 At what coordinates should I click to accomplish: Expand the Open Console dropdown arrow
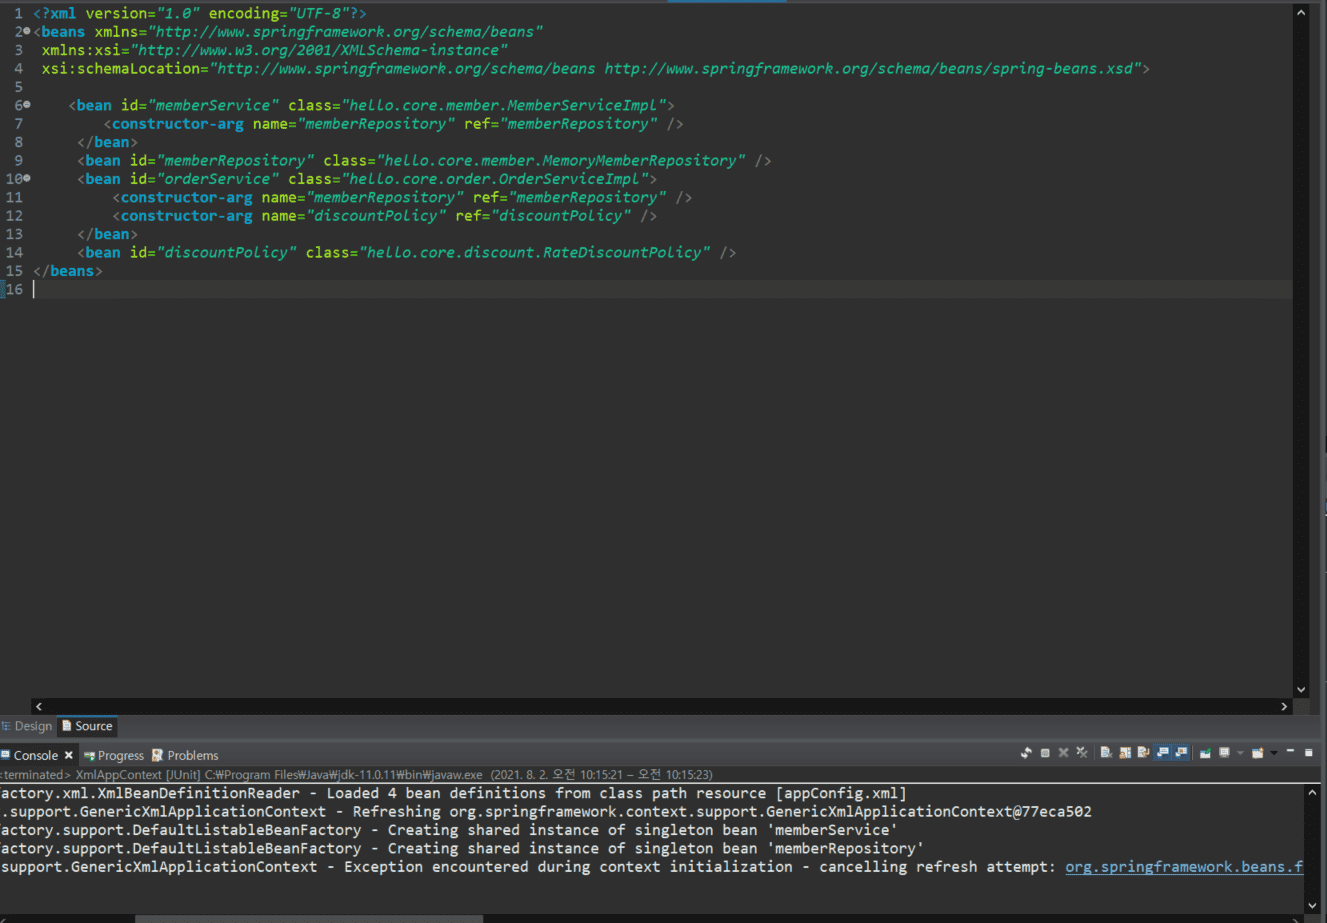click(x=1273, y=753)
